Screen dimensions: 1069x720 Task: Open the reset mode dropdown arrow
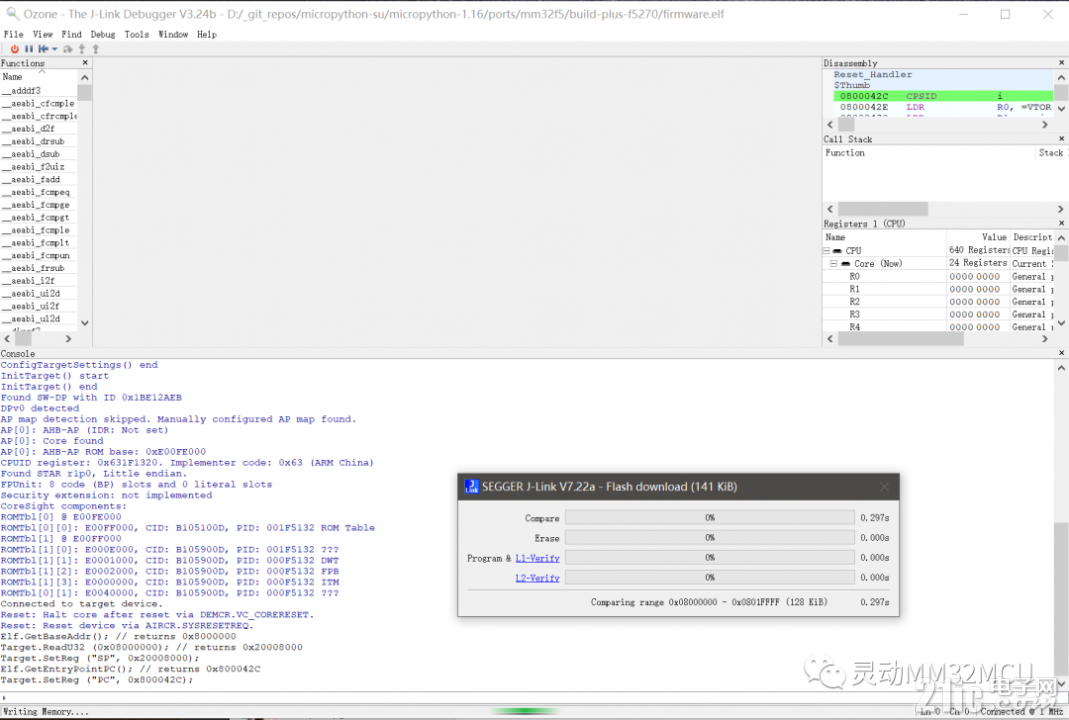[55, 49]
